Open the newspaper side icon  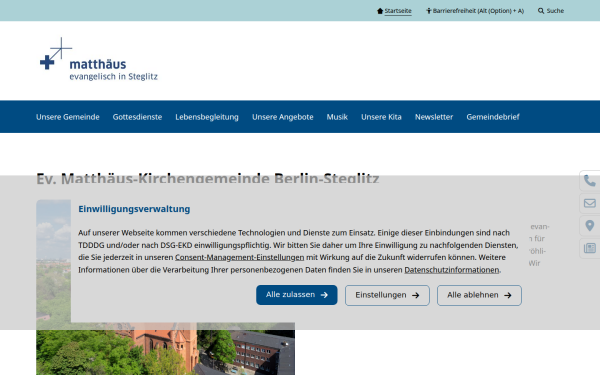pos(589,248)
